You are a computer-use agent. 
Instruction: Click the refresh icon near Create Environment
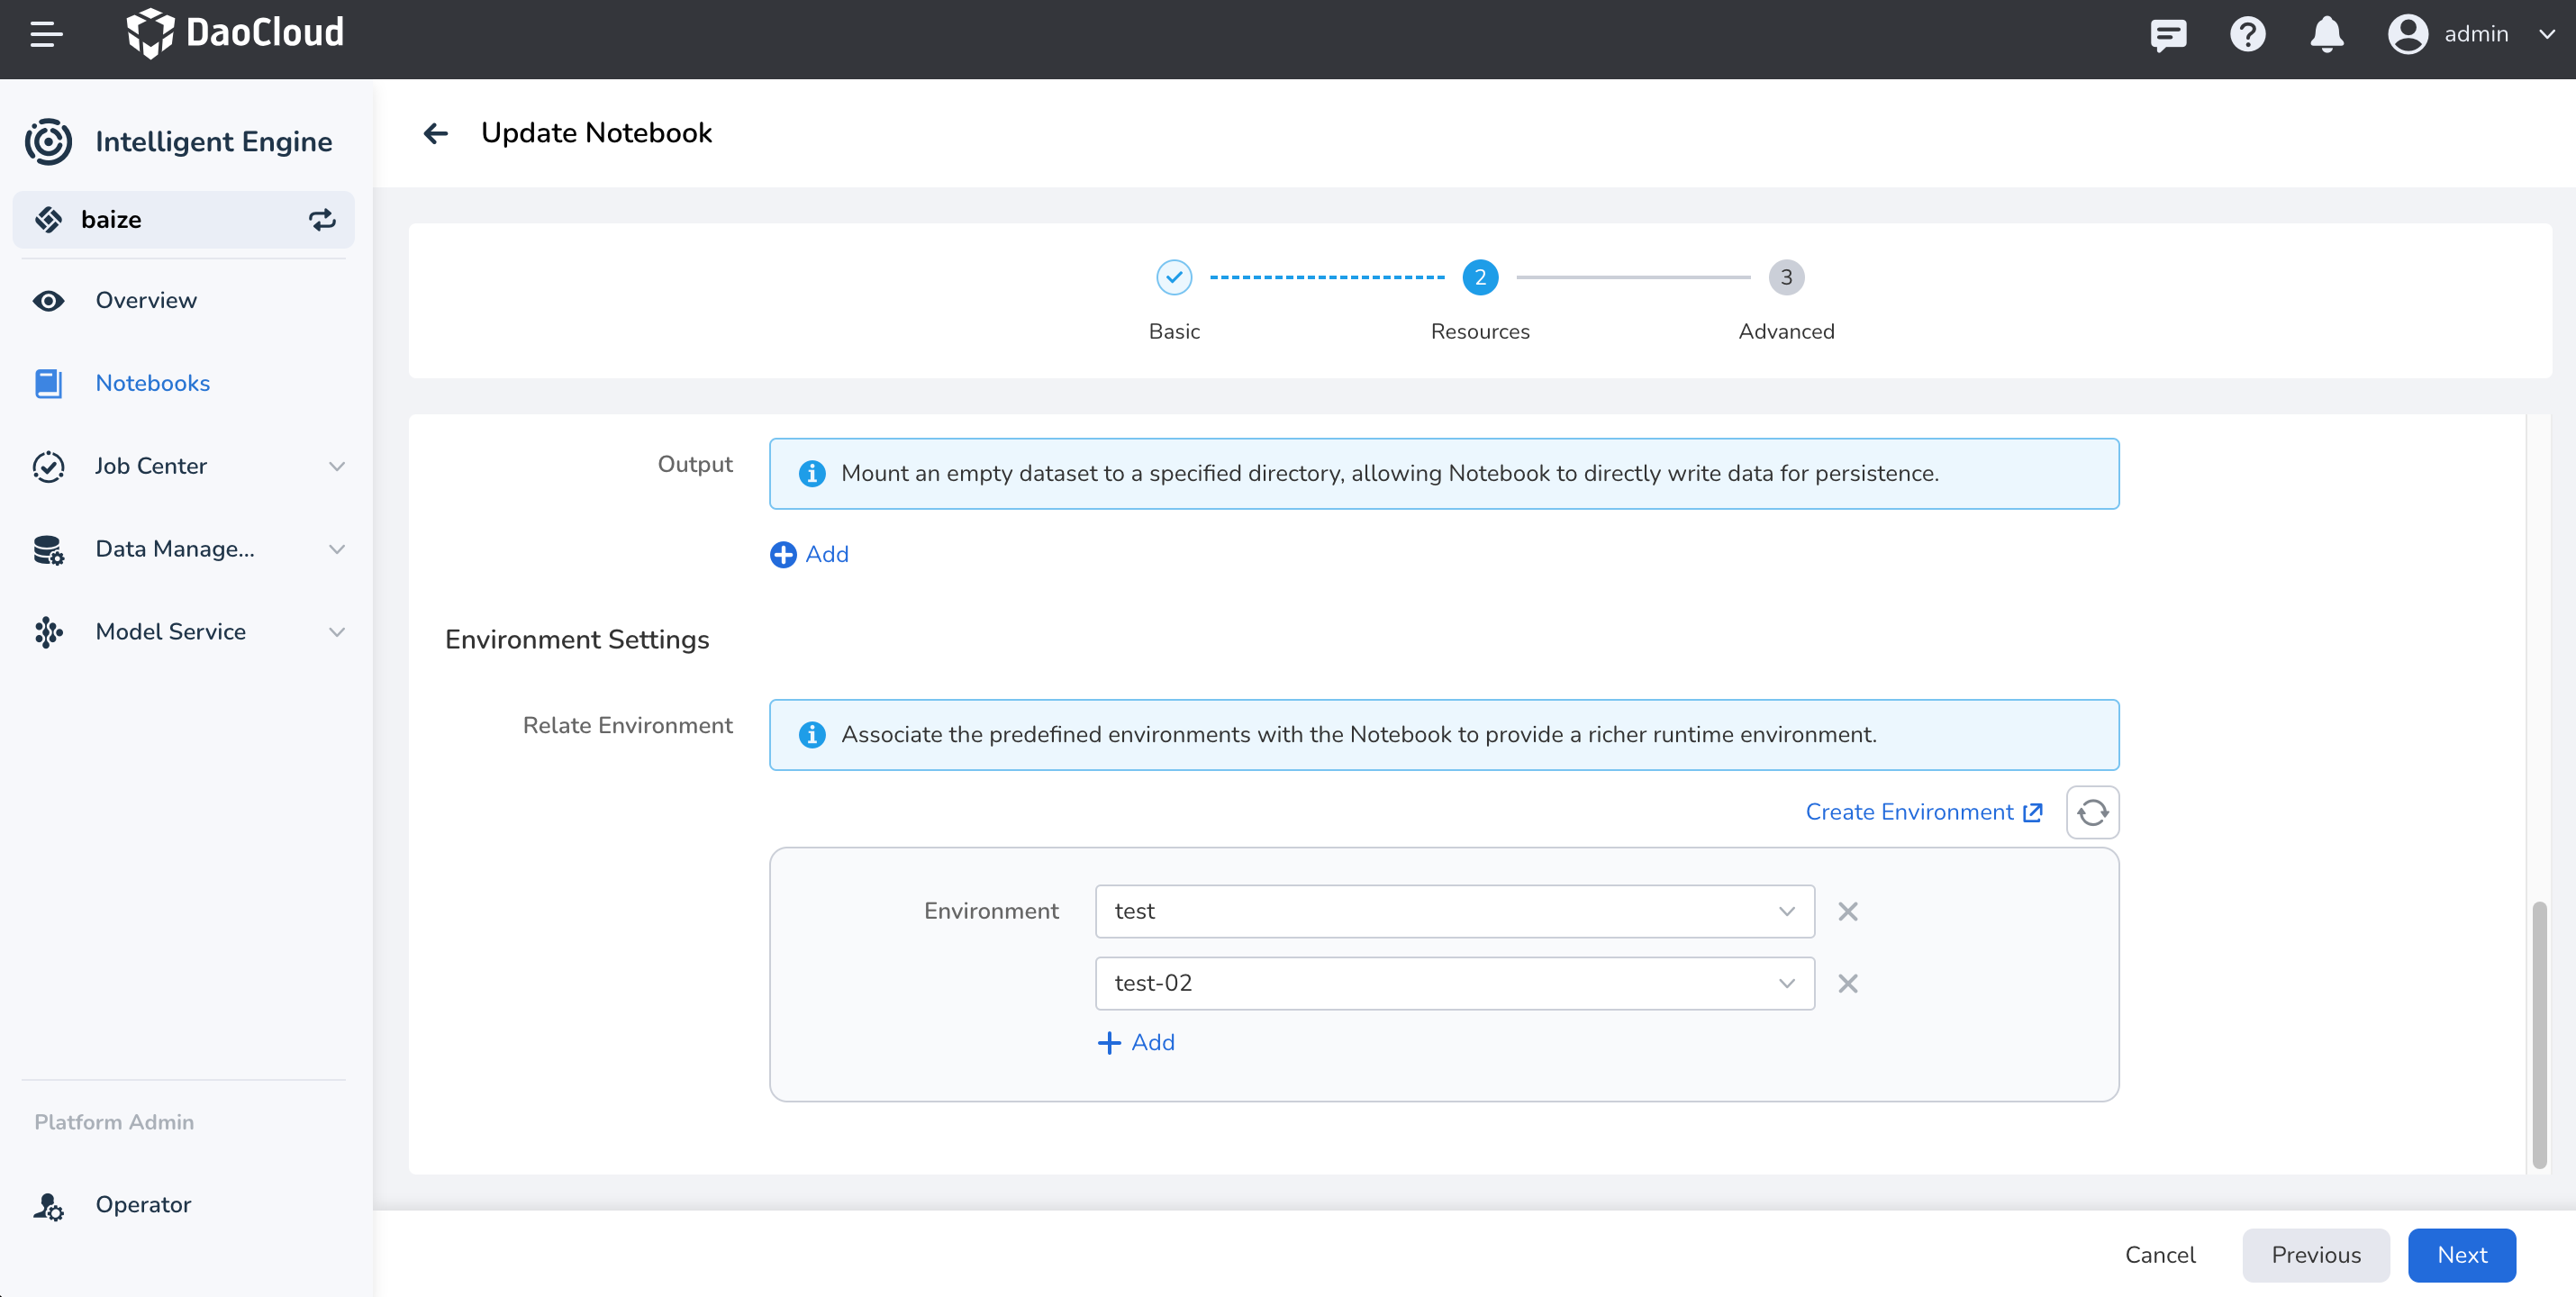coord(2093,812)
